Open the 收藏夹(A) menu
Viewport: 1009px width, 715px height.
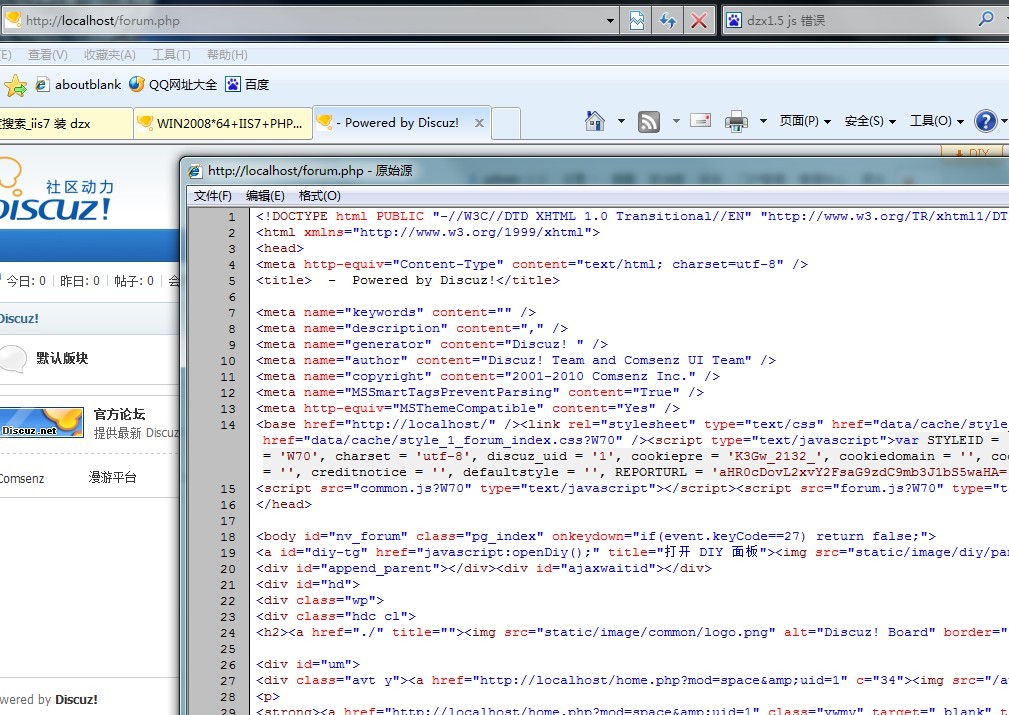tap(110, 55)
